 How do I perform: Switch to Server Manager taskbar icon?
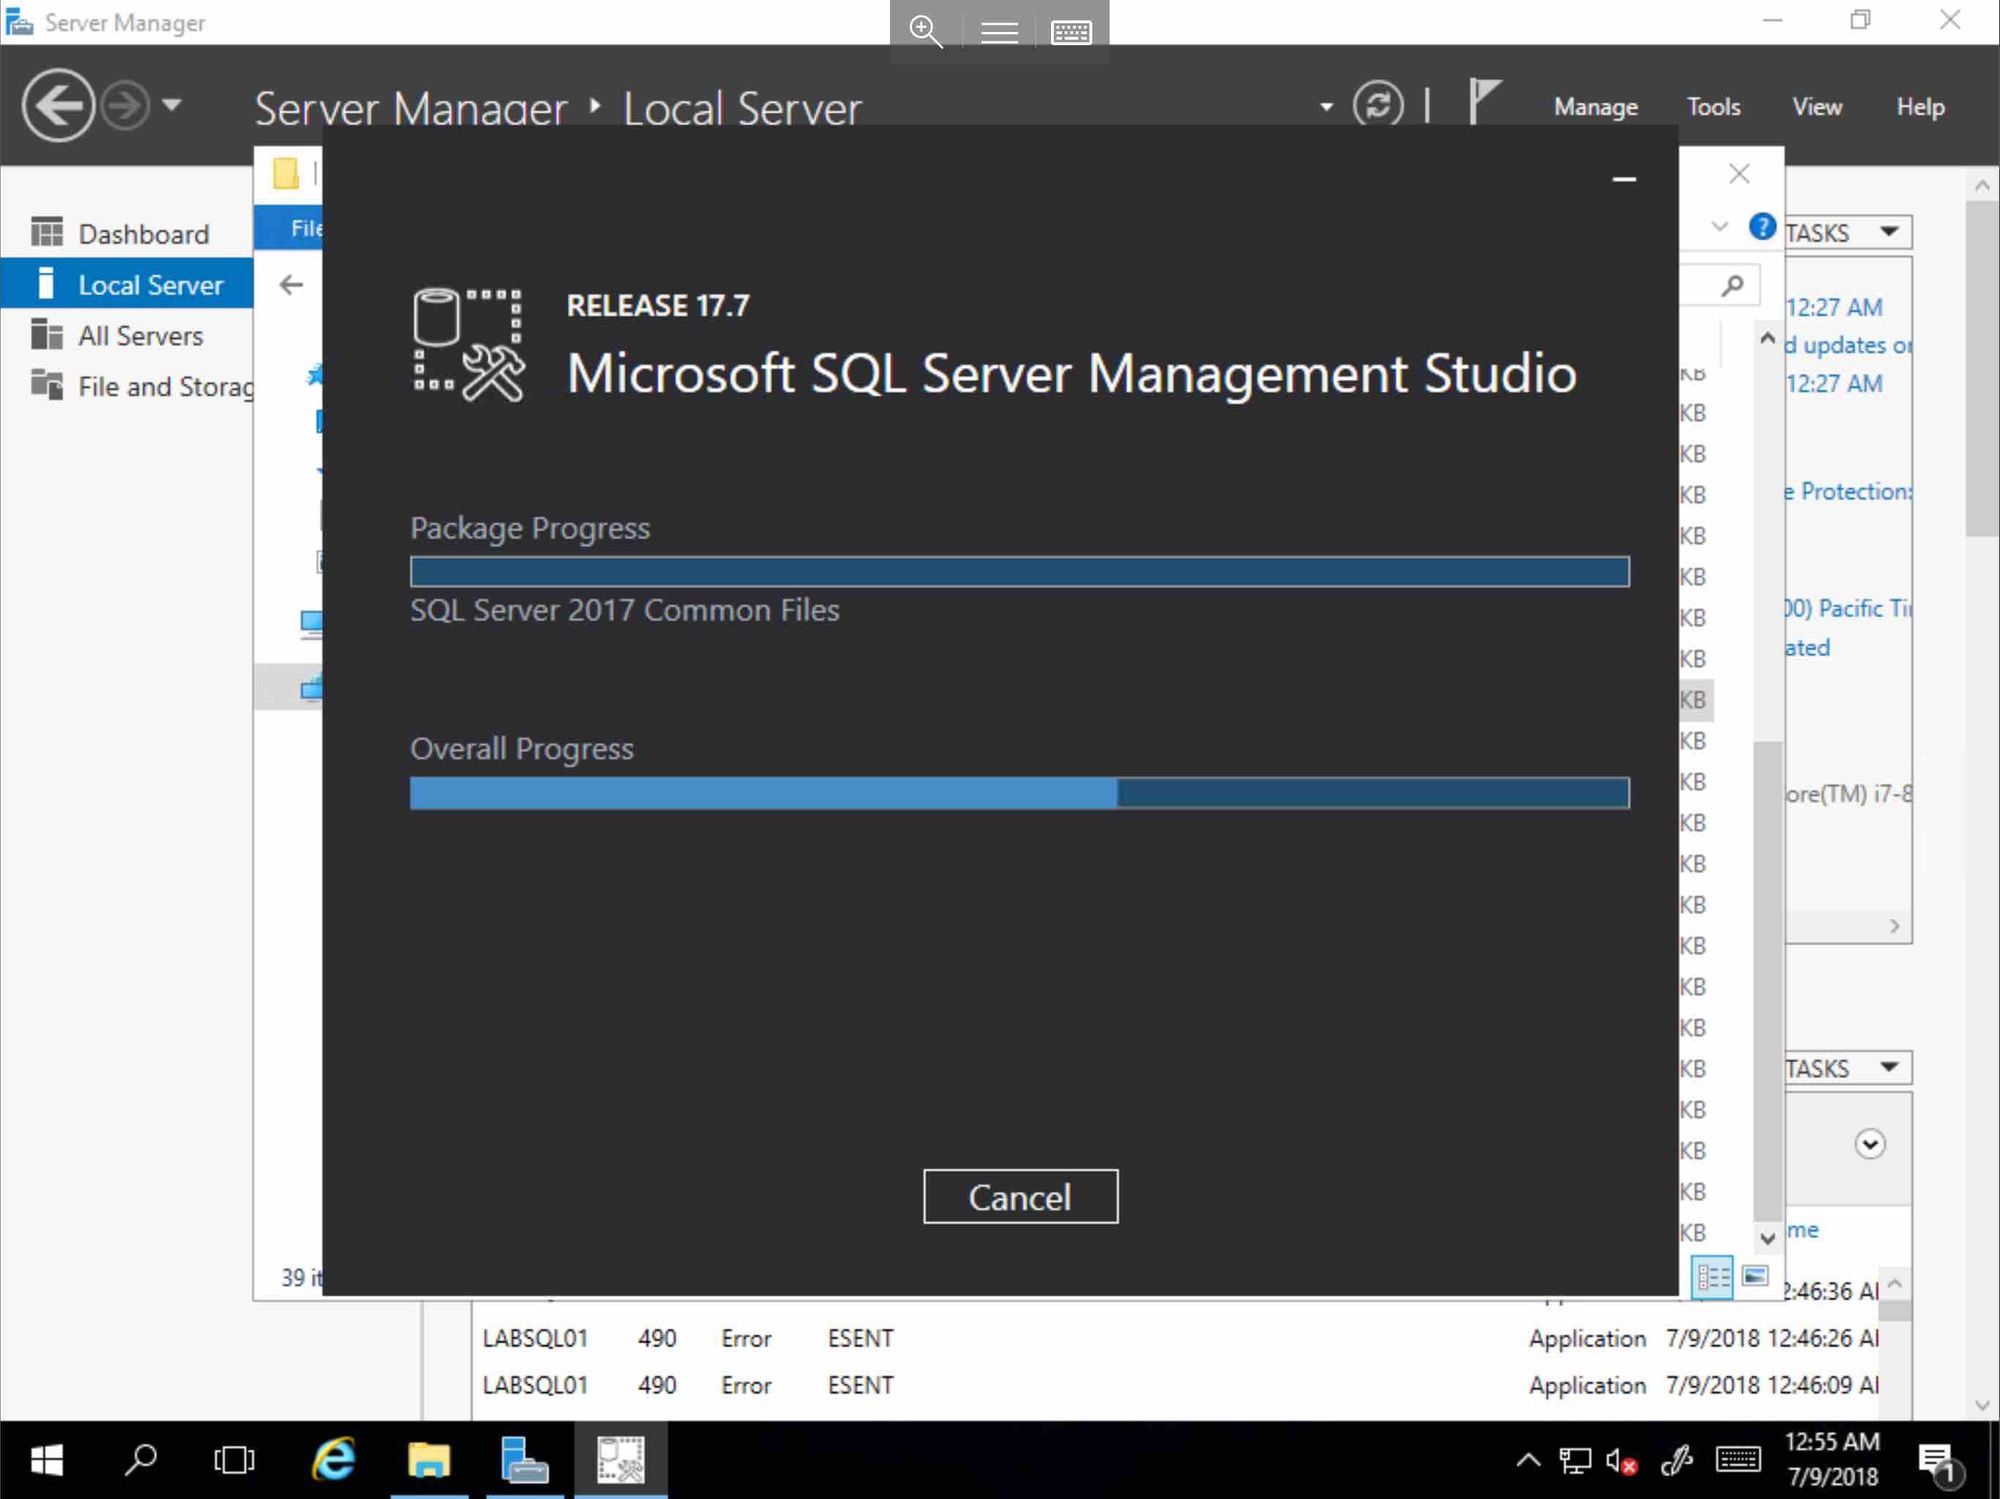point(524,1460)
